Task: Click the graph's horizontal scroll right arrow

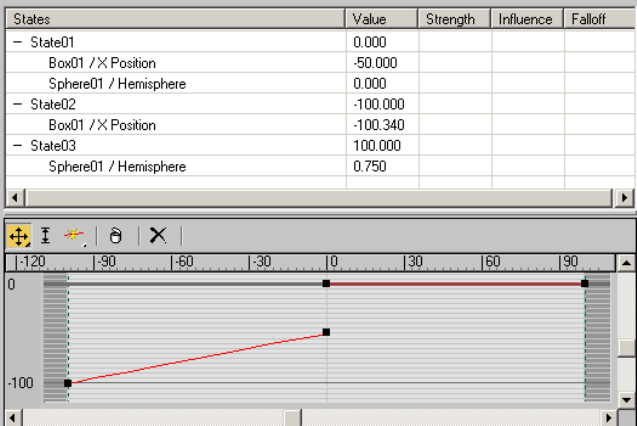Action: [x=608, y=418]
